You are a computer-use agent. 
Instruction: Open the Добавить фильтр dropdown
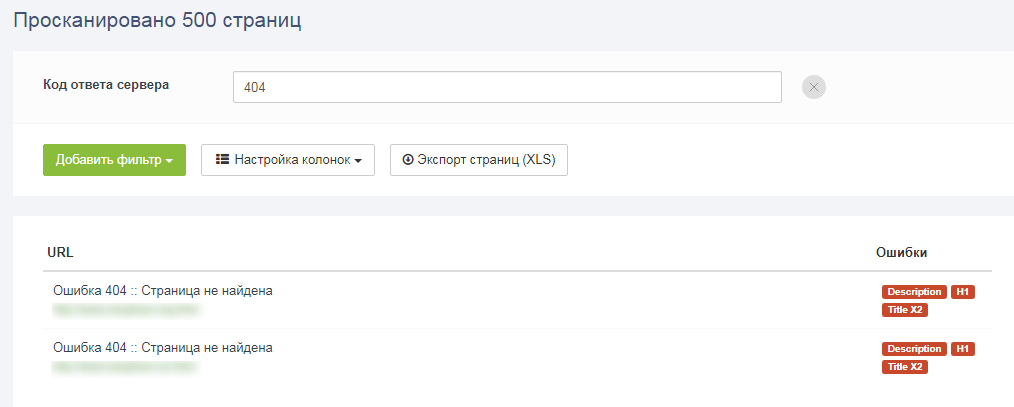pyautogui.click(x=114, y=160)
